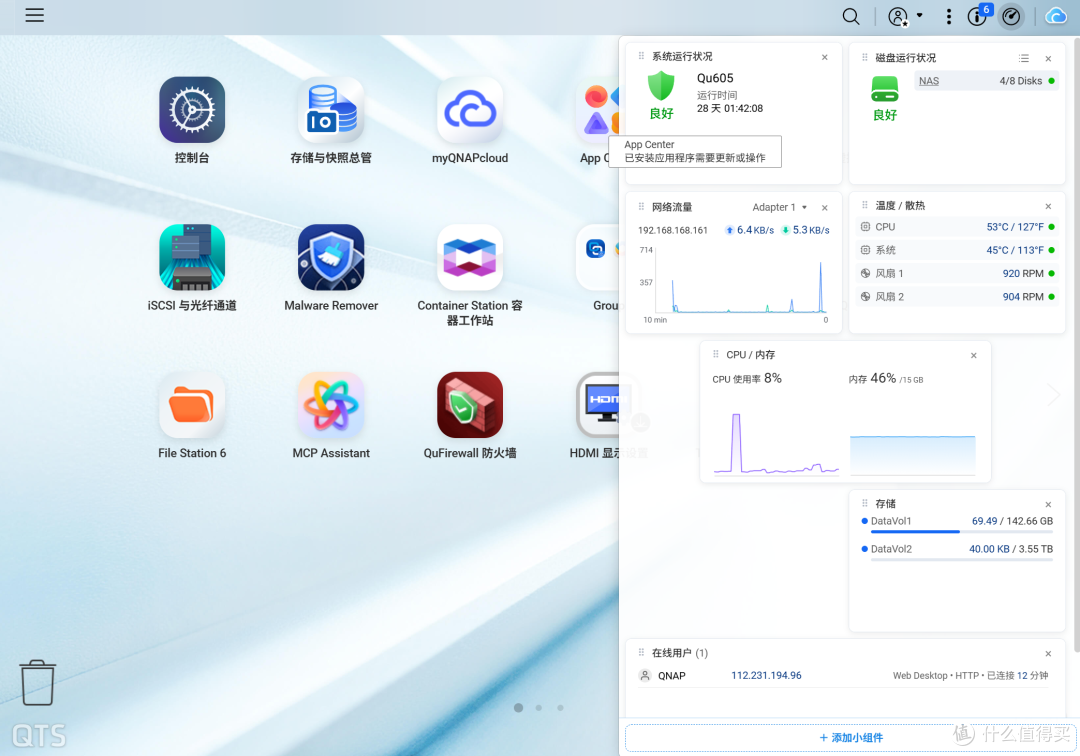Toggle list view in 磁盘运行状况 widget
The height and width of the screenshot is (756, 1080).
tap(1024, 59)
